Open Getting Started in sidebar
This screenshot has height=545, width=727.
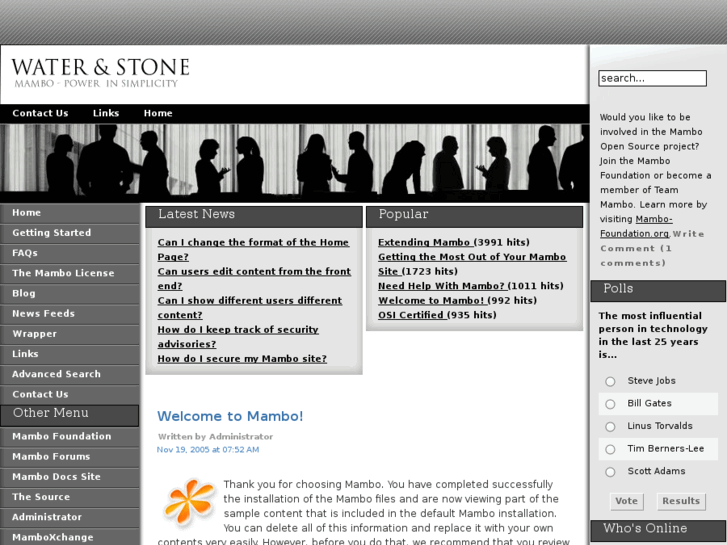tap(70, 233)
